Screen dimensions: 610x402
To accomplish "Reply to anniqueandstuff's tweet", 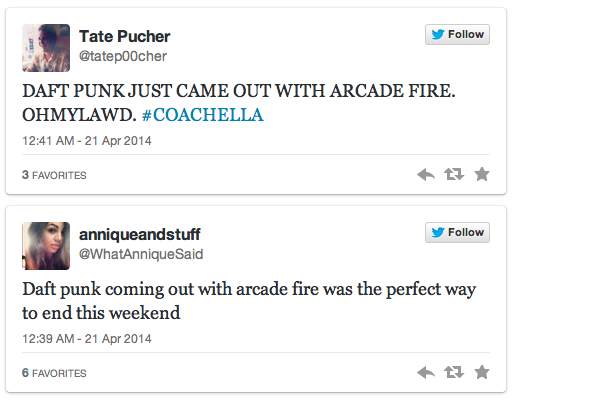I will pyautogui.click(x=426, y=373).
